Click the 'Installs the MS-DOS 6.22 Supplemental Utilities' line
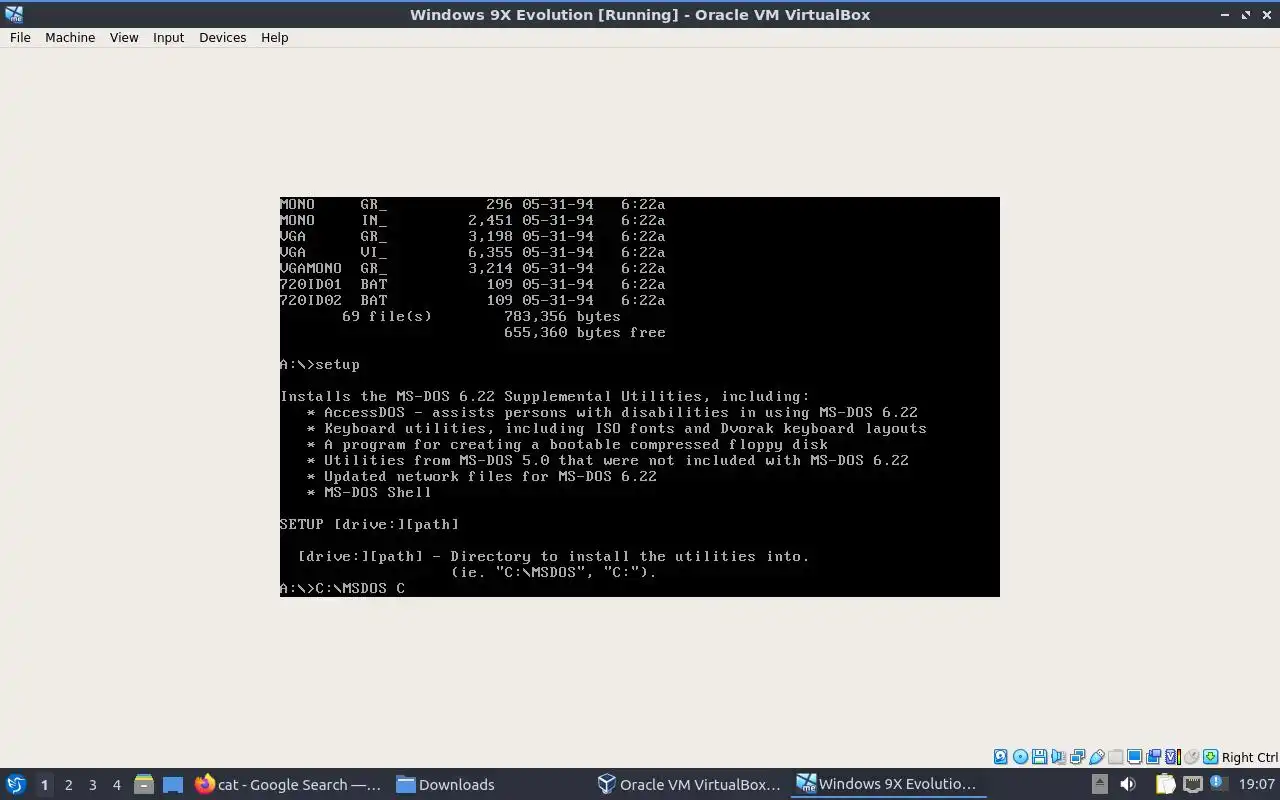Screen dimensions: 1280x800 [x=545, y=396]
